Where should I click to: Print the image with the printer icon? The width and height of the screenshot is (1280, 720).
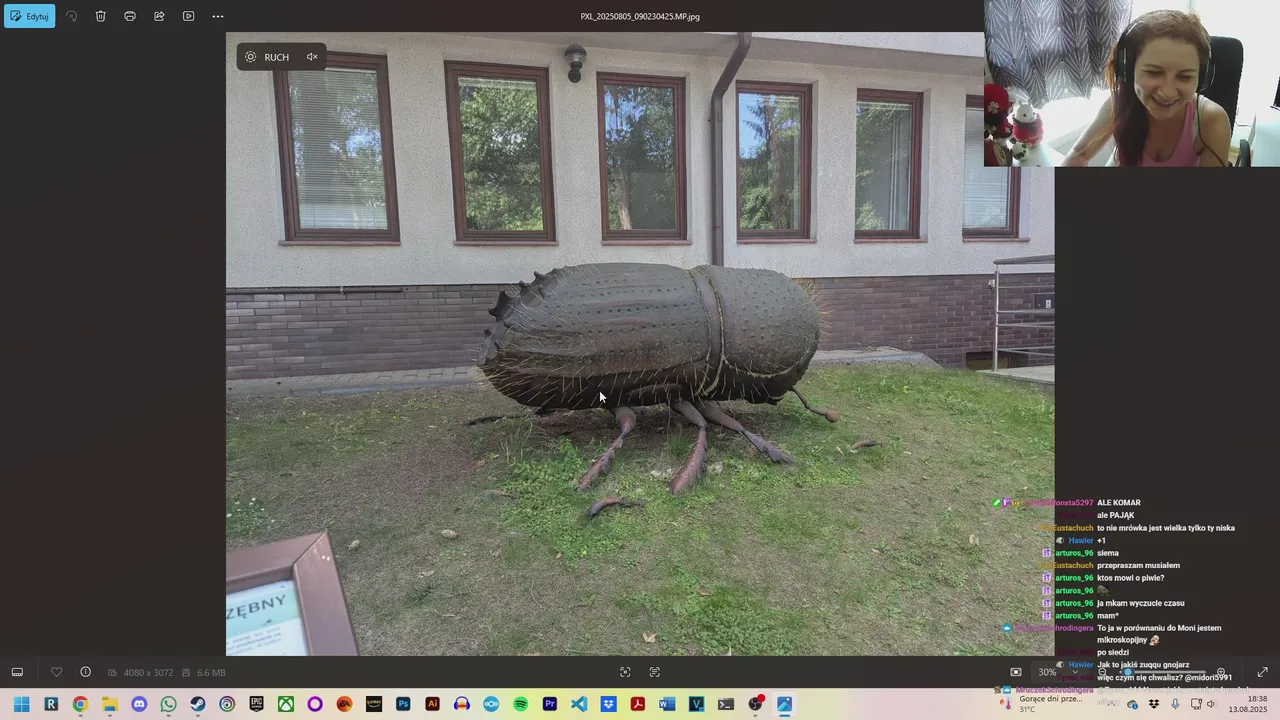[130, 16]
